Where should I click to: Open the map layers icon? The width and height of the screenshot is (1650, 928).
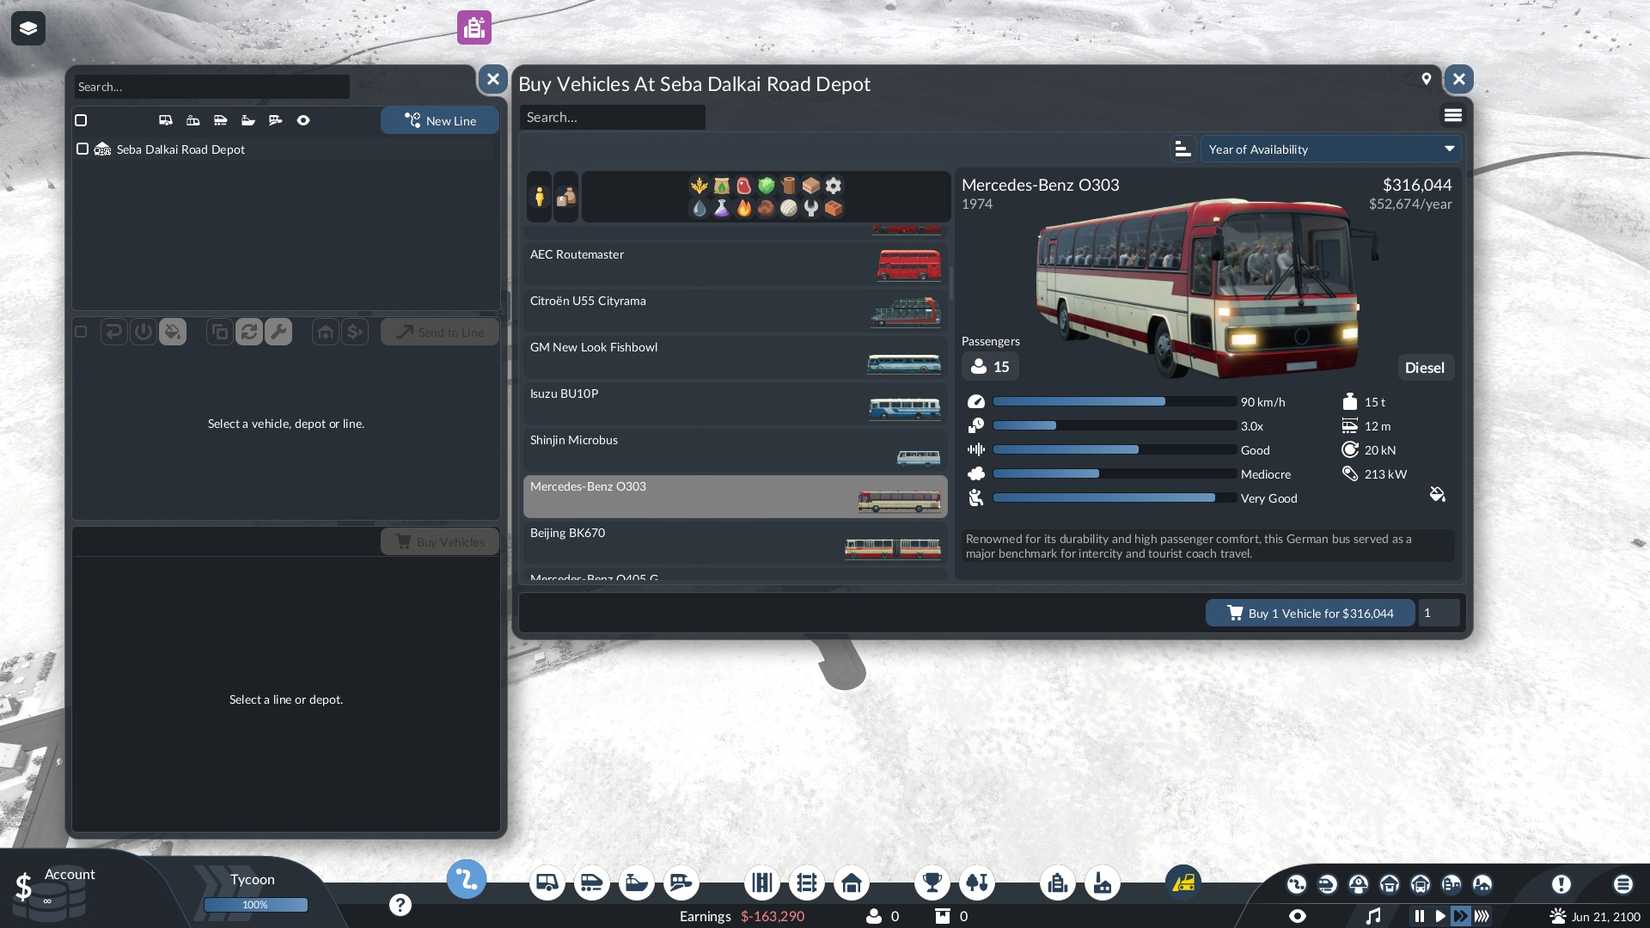pyautogui.click(x=28, y=28)
